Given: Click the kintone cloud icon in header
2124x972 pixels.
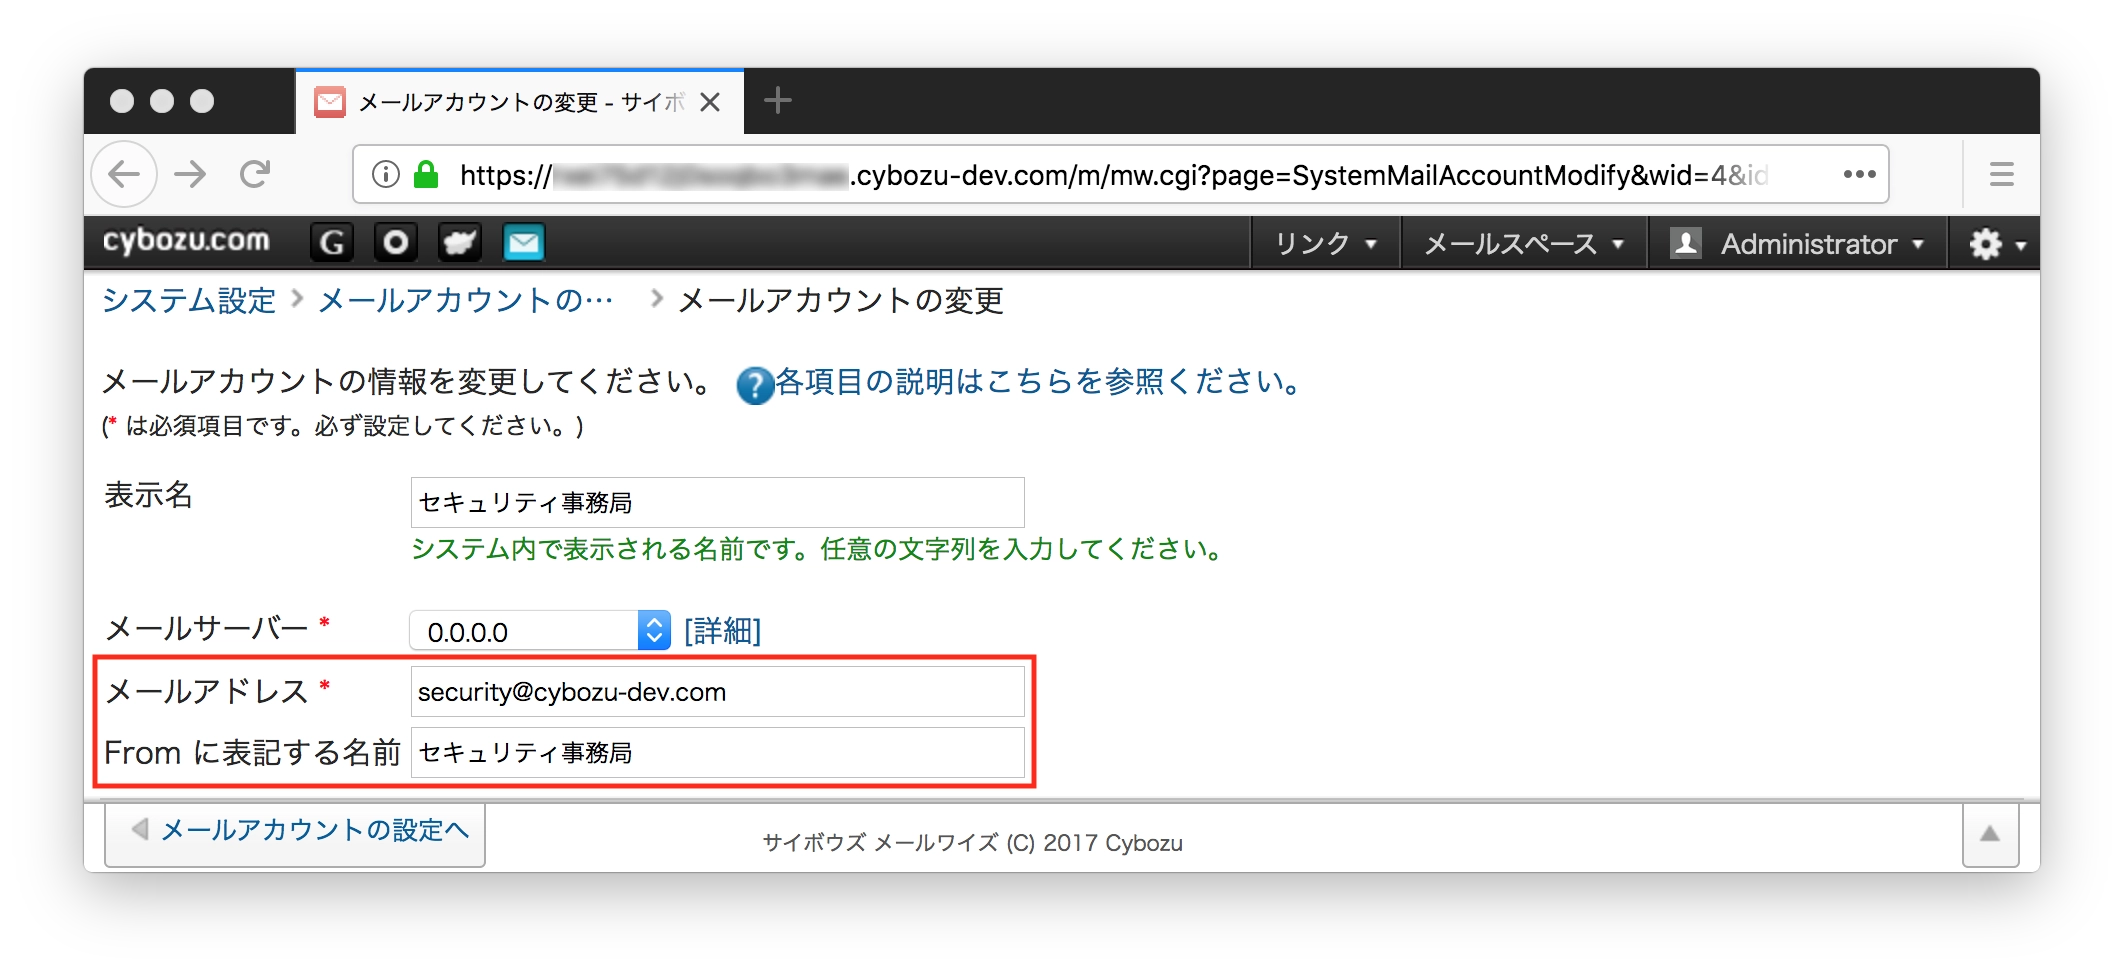Looking at the screenshot, I should [460, 242].
